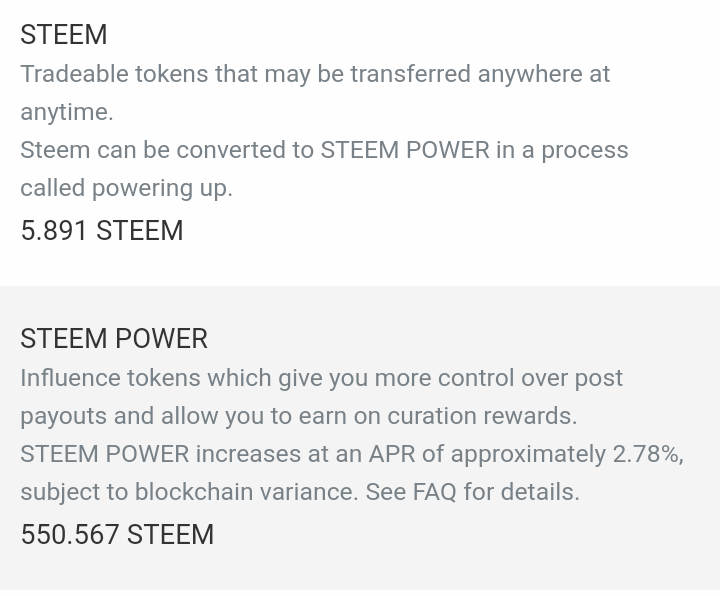Click the STEEM section heading
This screenshot has height=596, width=720.
(x=63, y=35)
